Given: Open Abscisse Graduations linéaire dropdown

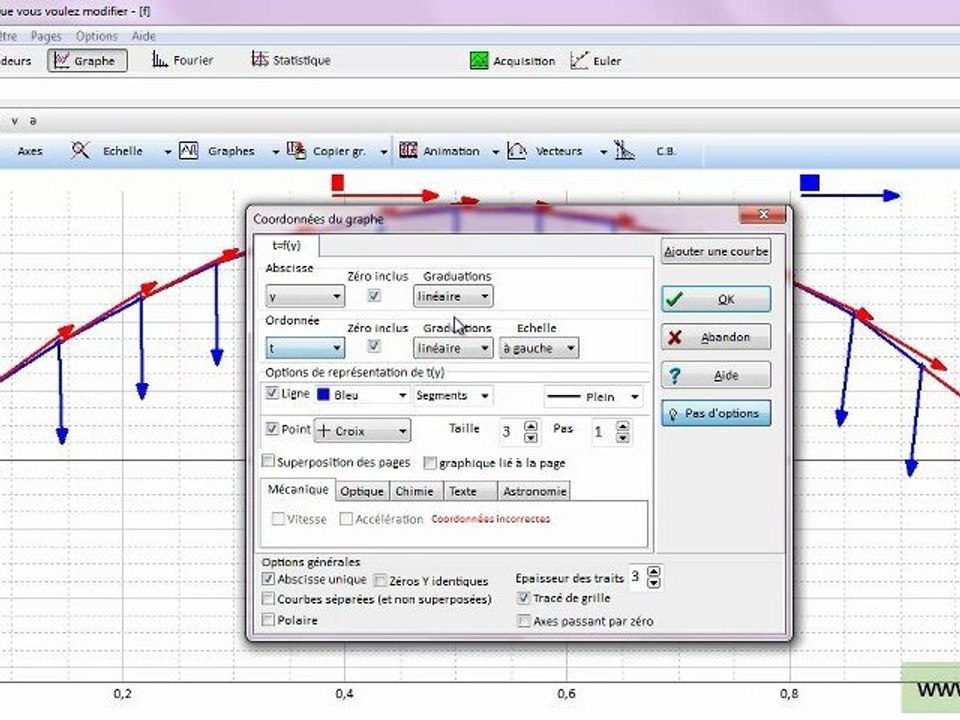Looking at the screenshot, I should pos(453,296).
